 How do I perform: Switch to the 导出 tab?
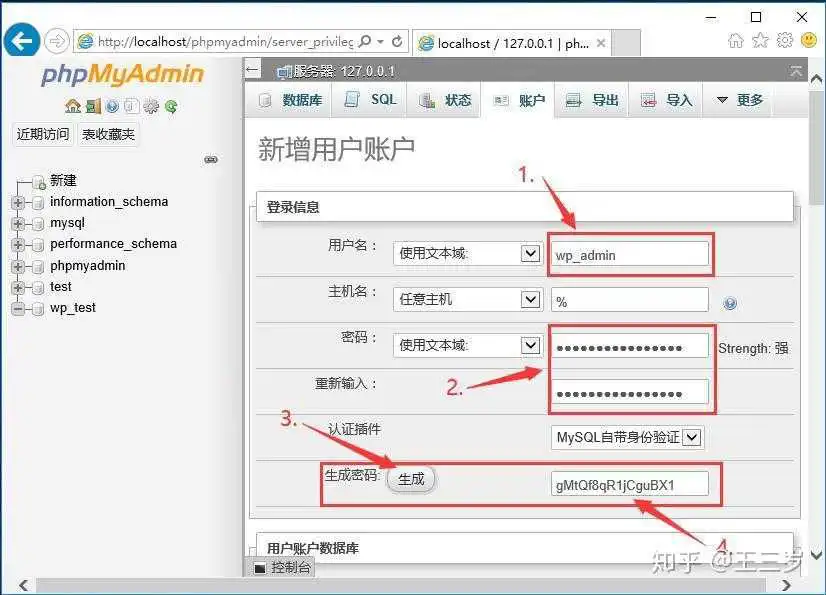click(592, 100)
